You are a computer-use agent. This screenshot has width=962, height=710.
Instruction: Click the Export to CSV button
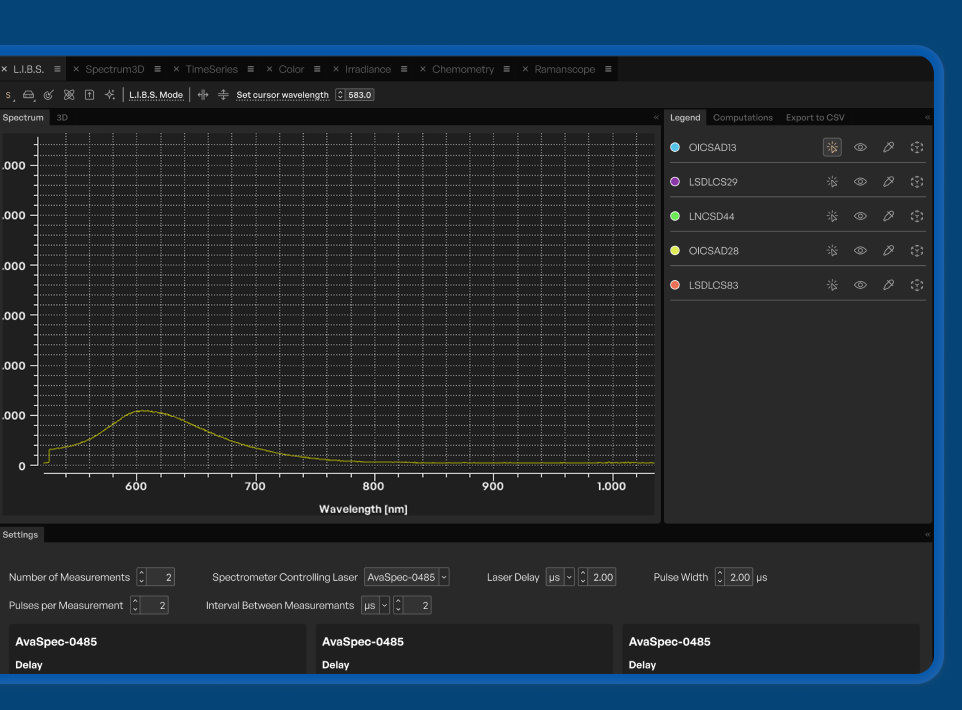[x=820, y=117]
